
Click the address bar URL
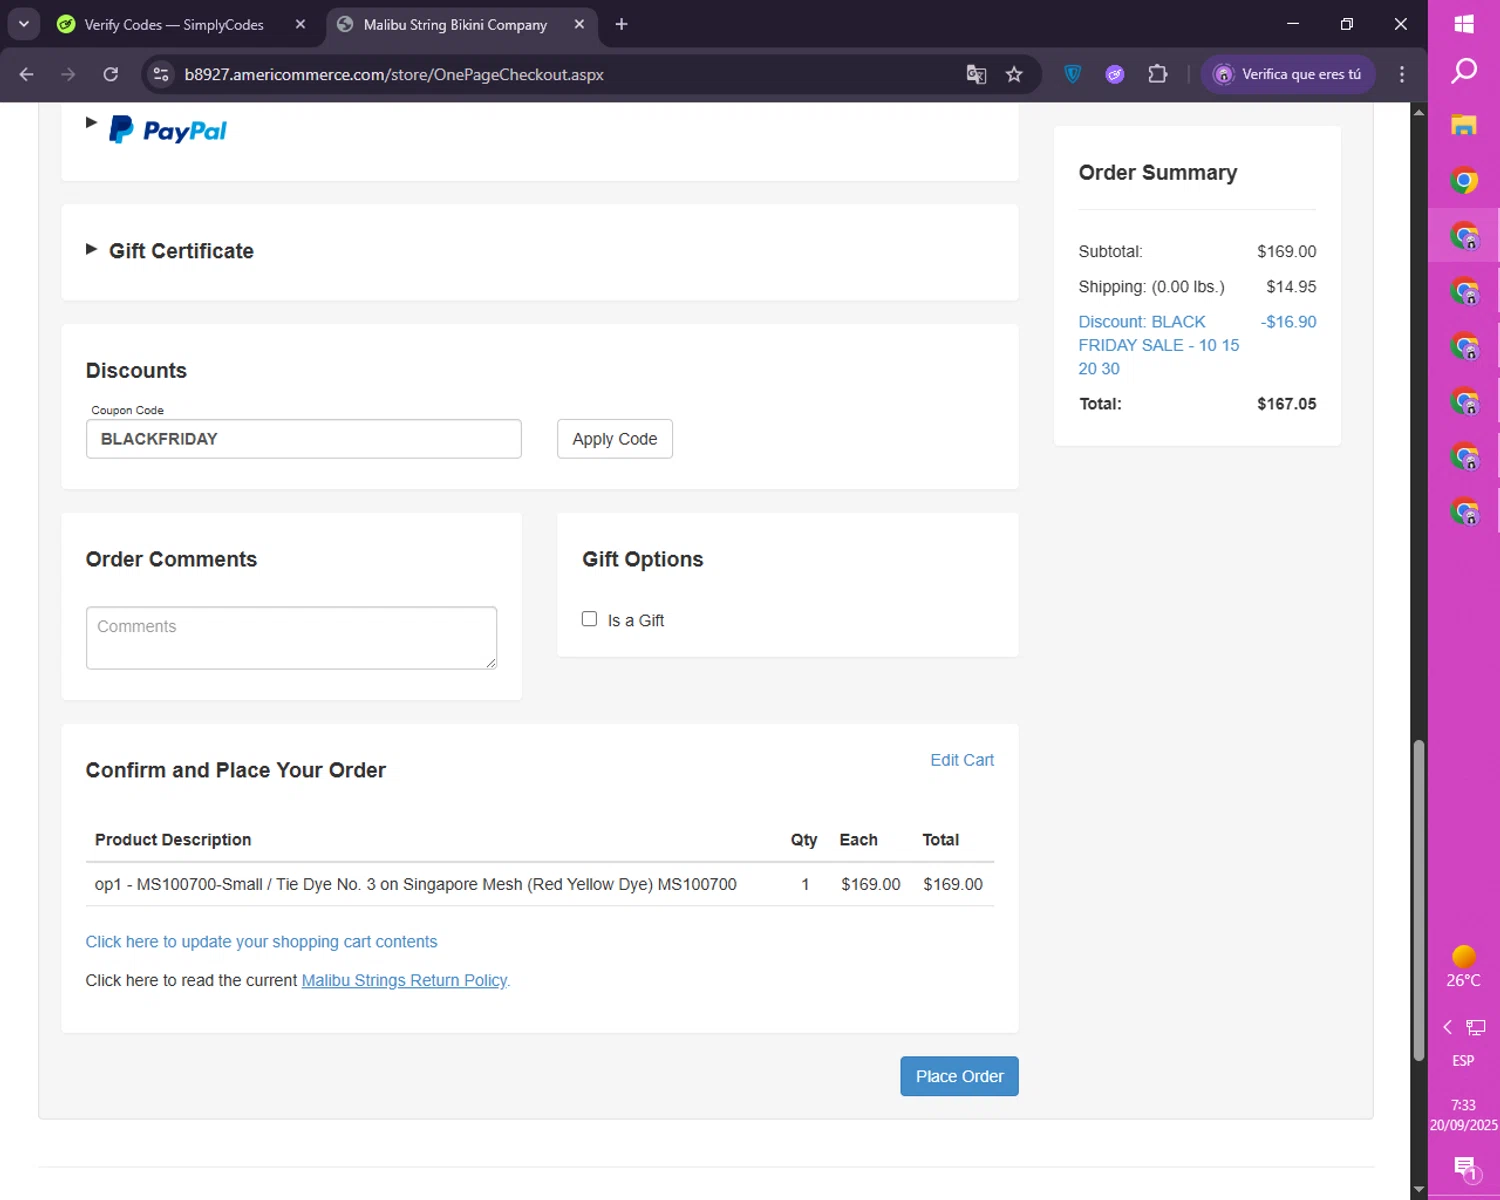(x=394, y=74)
